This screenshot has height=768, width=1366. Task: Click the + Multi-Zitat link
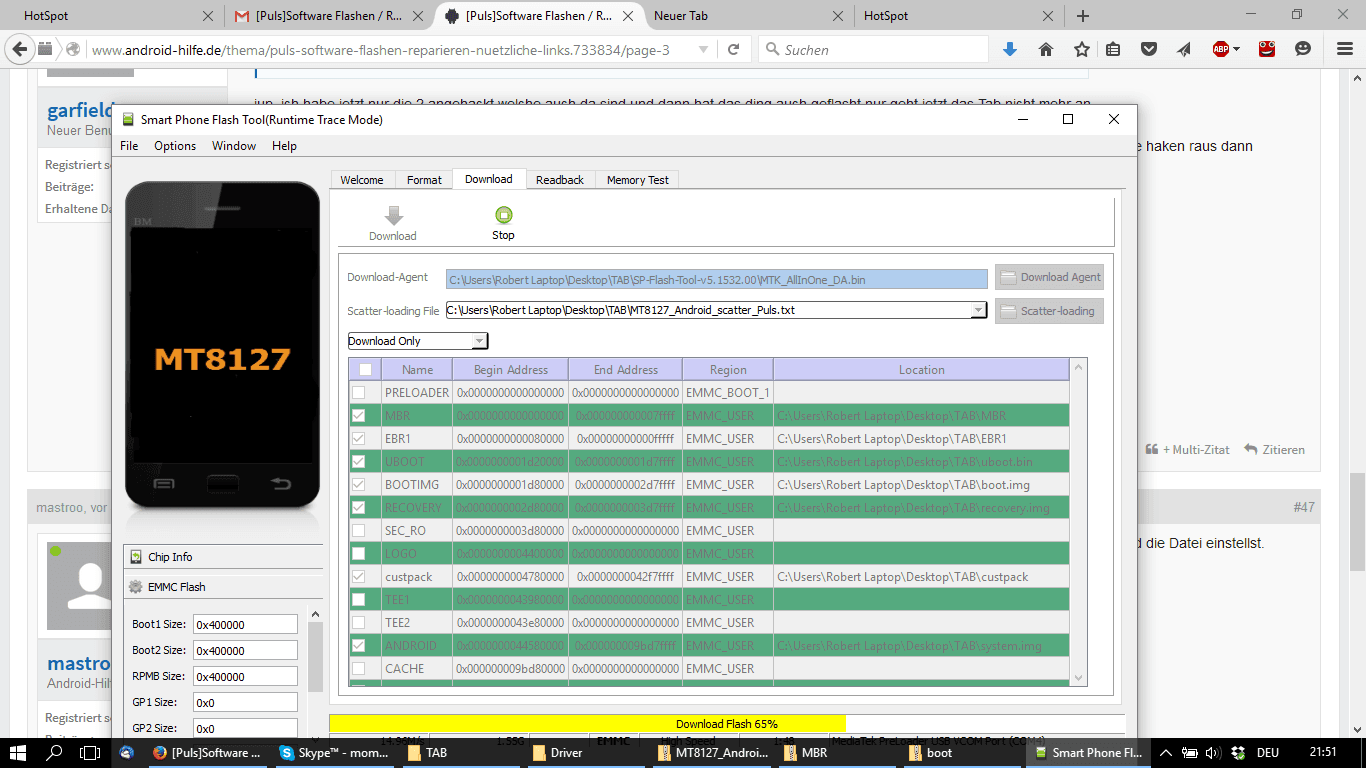click(x=1188, y=450)
